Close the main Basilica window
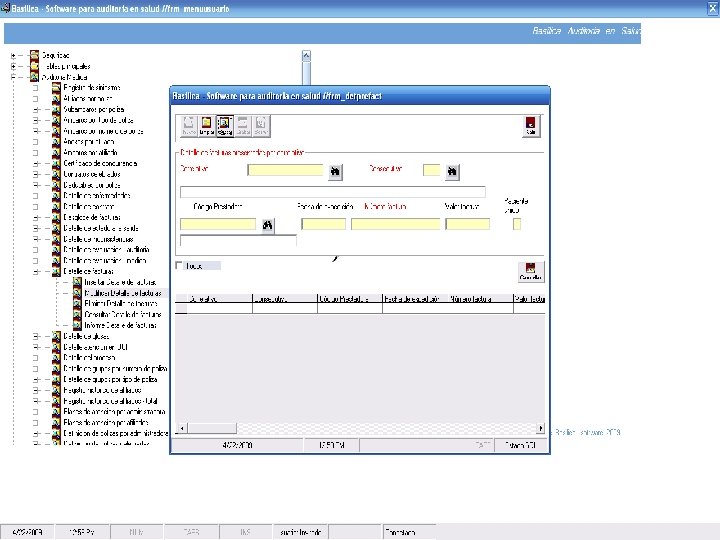 tap(713, 8)
